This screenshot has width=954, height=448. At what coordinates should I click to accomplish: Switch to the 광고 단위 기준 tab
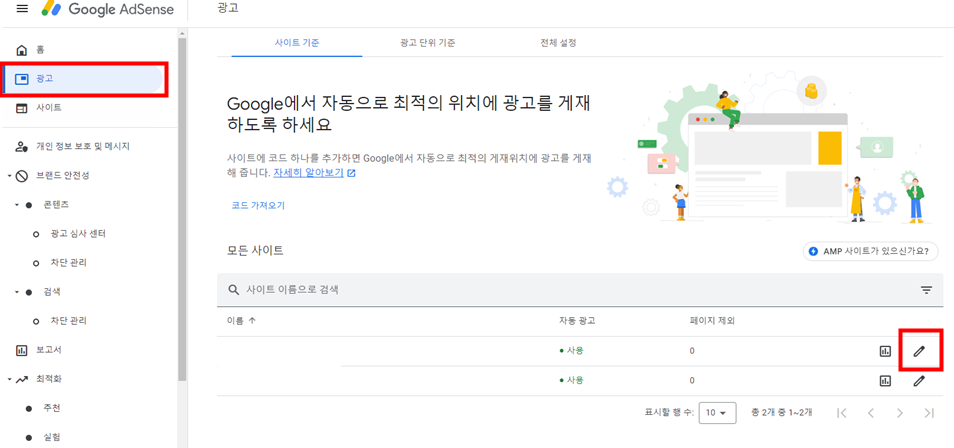coord(428,43)
